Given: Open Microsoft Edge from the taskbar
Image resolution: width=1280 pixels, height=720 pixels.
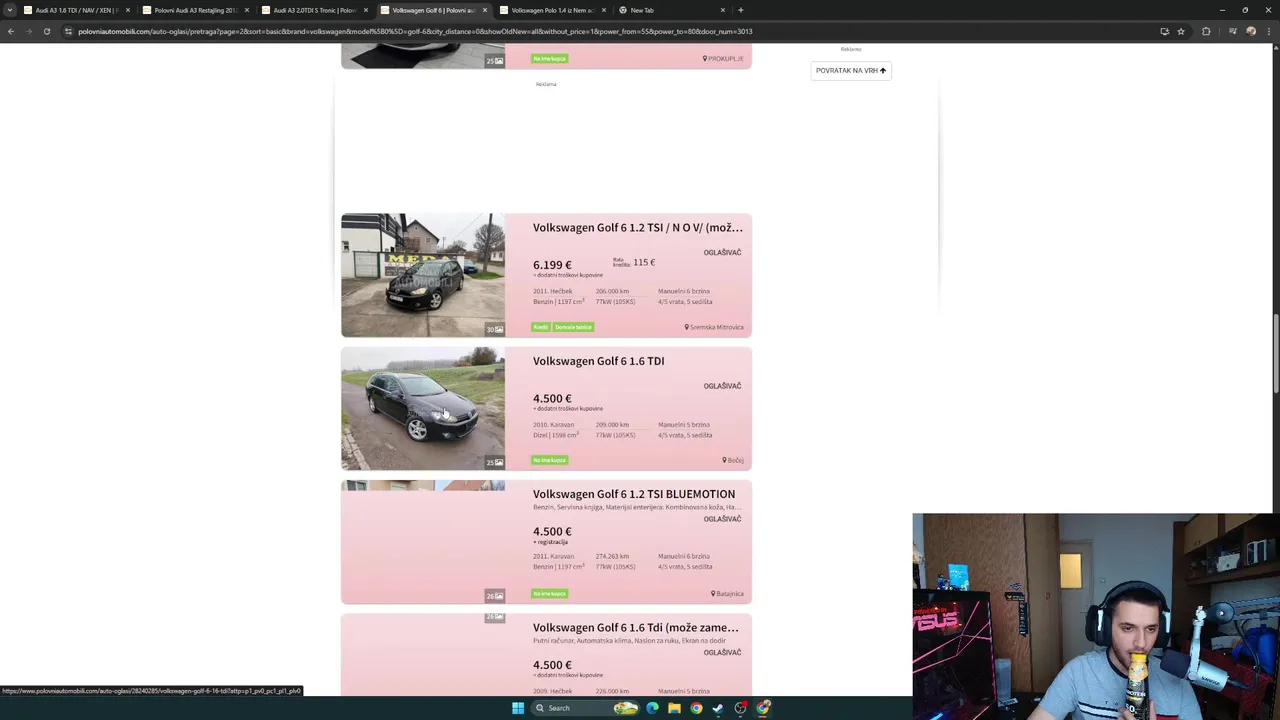Looking at the screenshot, I should click(x=653, y=708).
